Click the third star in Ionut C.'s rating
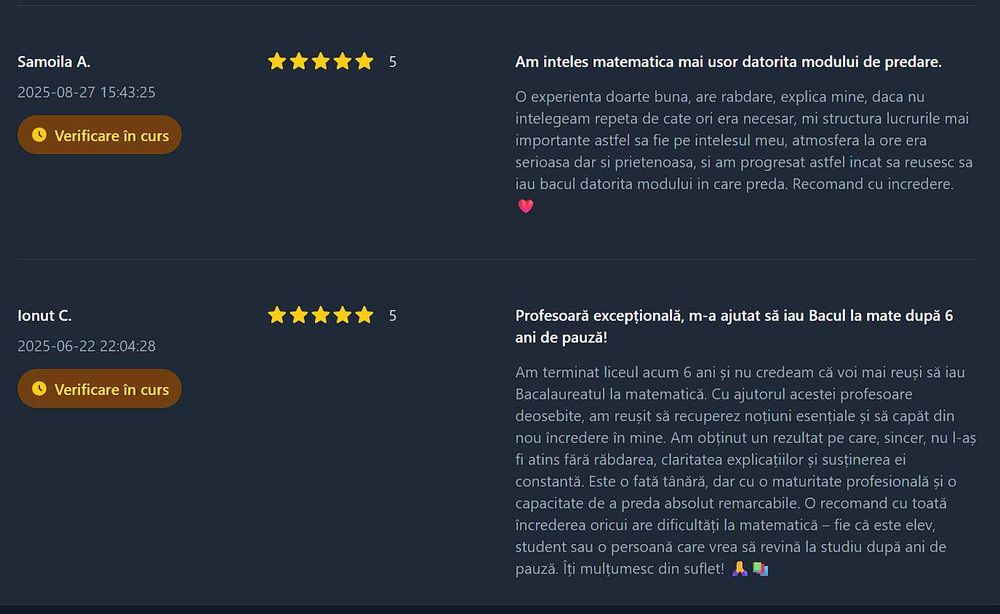The width and height of the screenshot is (1000, 614). pos(320,316)
